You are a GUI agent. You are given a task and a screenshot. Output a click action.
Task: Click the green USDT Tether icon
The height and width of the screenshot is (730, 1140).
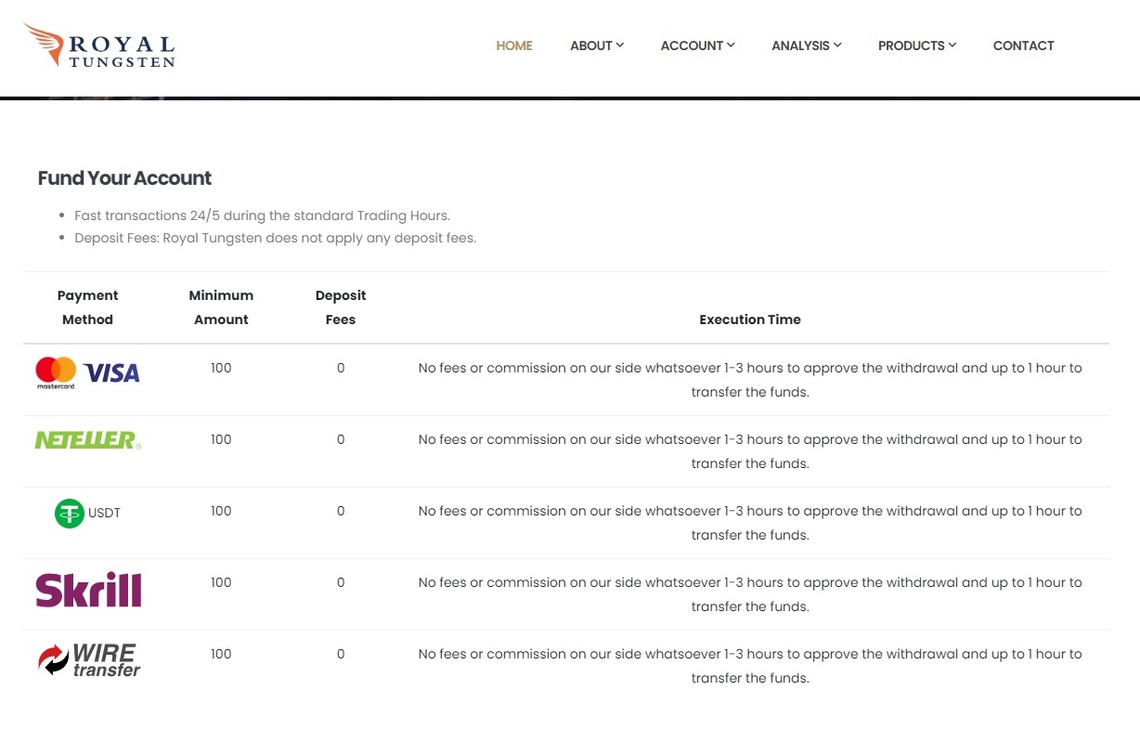[69, 513]
